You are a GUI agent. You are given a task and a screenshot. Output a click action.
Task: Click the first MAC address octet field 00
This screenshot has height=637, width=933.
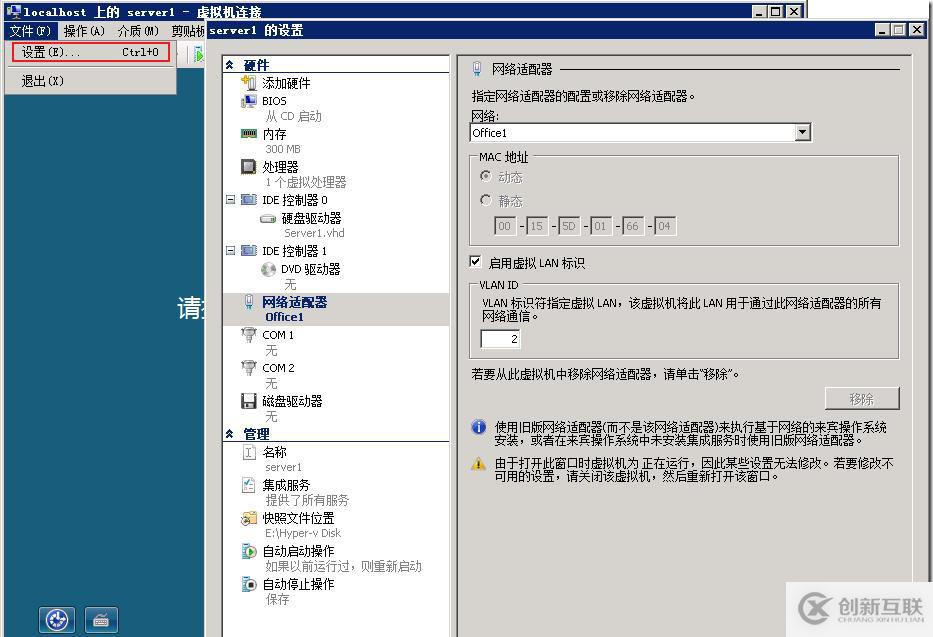tap(505, 226)
